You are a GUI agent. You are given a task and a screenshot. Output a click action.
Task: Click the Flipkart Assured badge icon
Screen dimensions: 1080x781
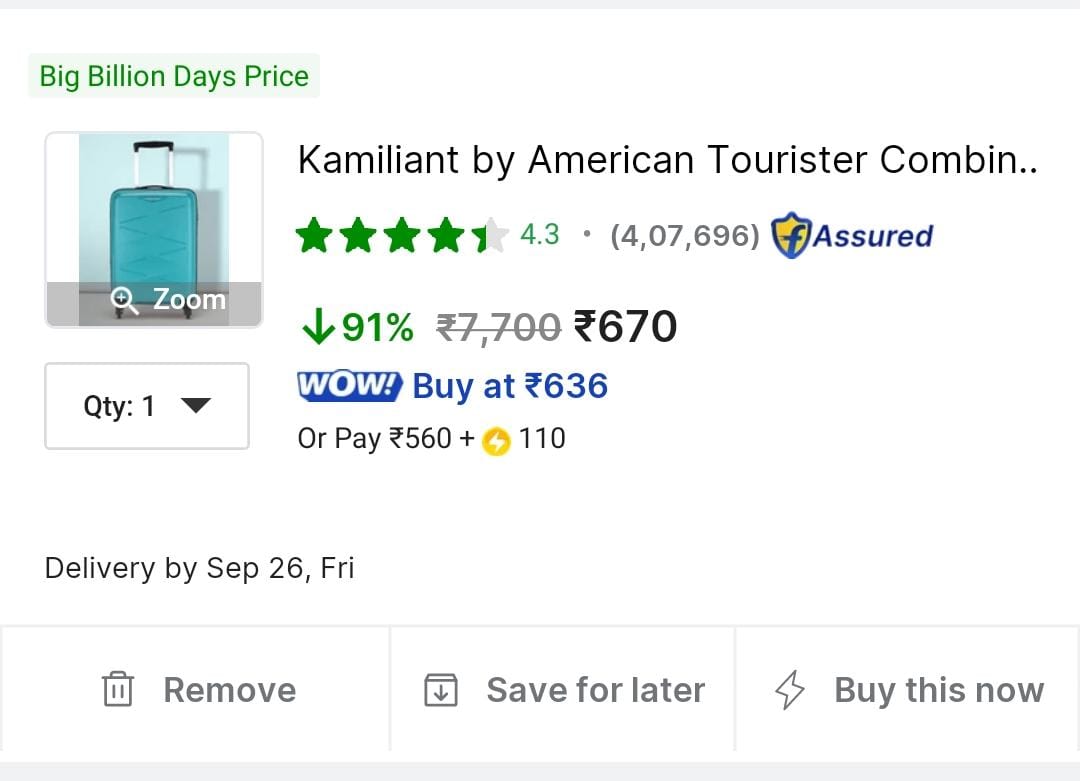coord(790,236)
